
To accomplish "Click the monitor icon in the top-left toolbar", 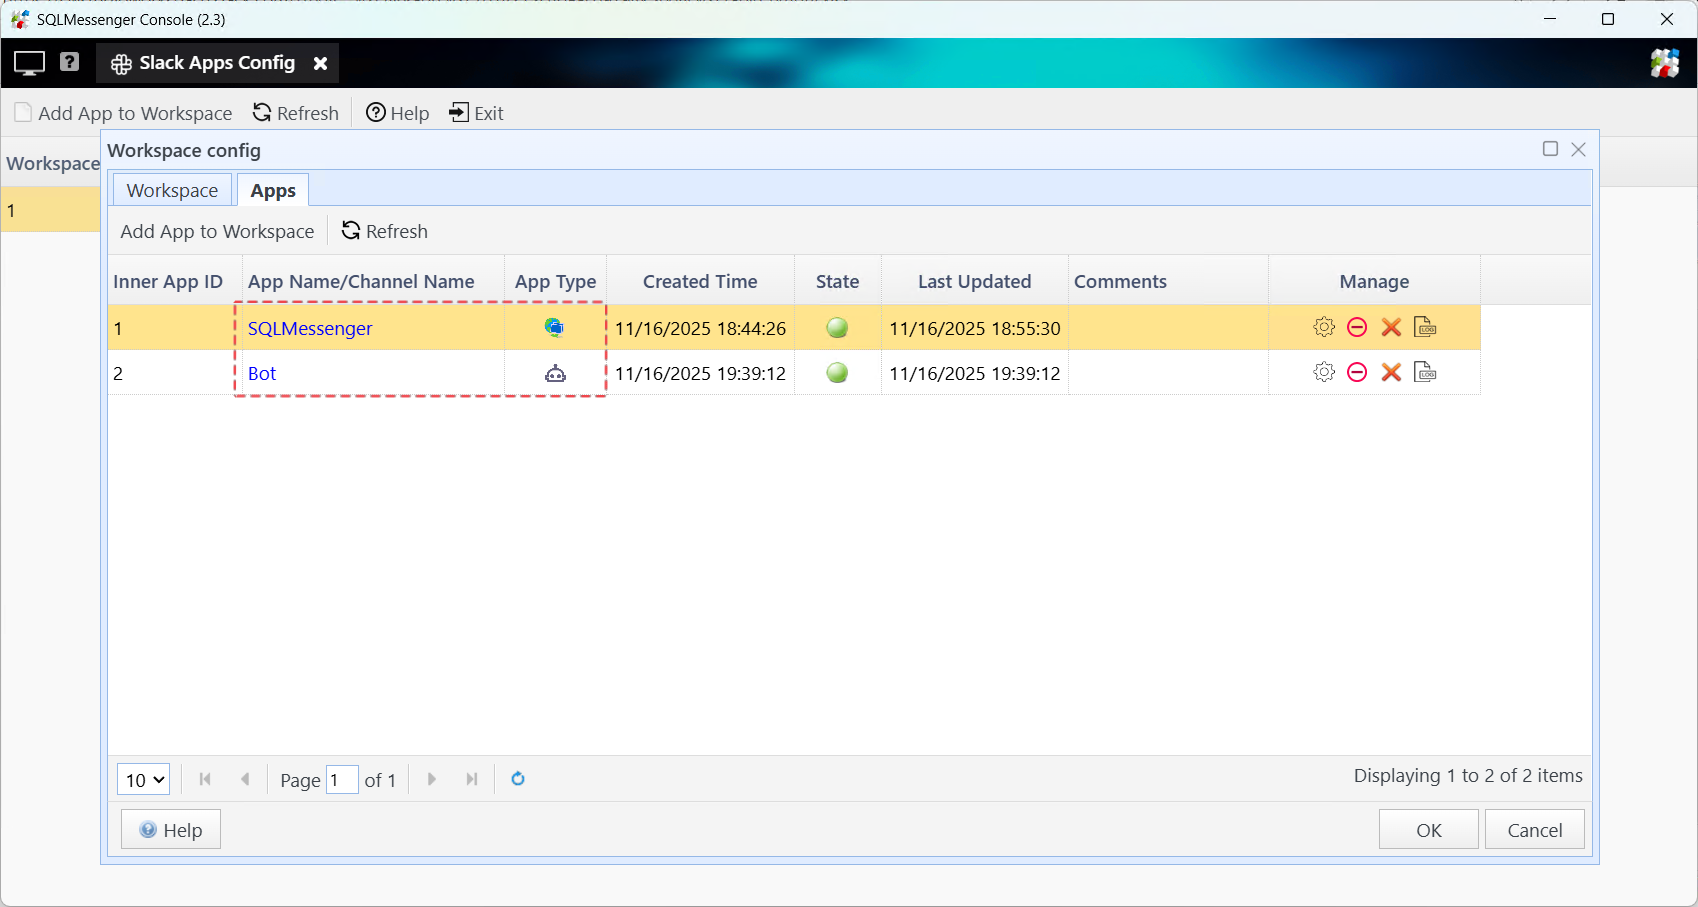I will [28, 62].
